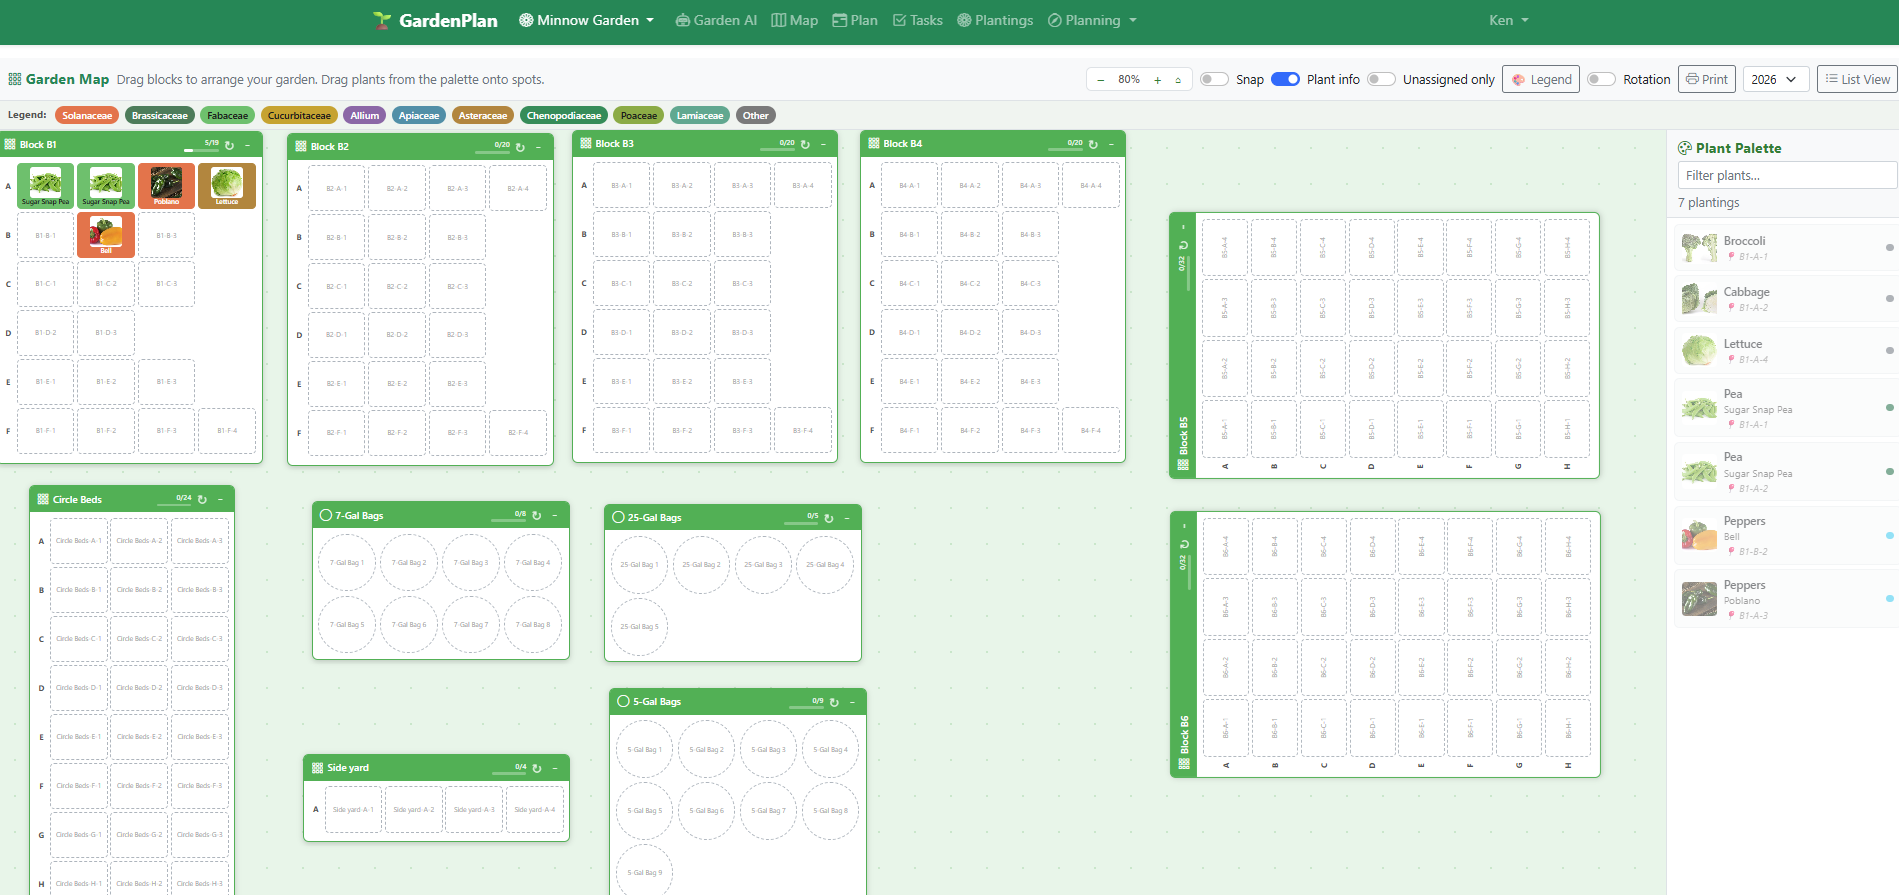
Task: Click the Side yard reload icon
Action: point(537,768)
